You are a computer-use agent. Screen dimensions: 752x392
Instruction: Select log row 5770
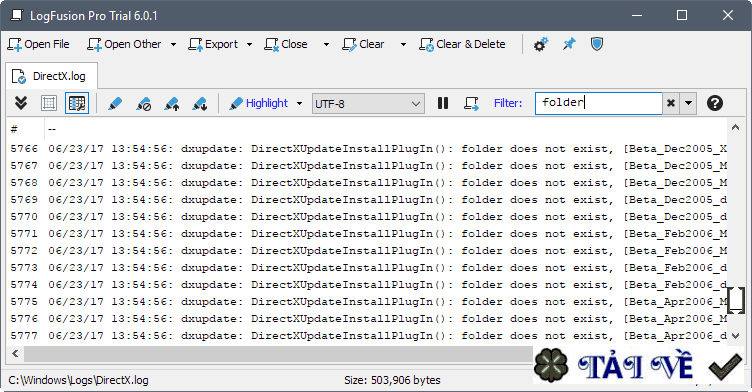coord(368,217)
